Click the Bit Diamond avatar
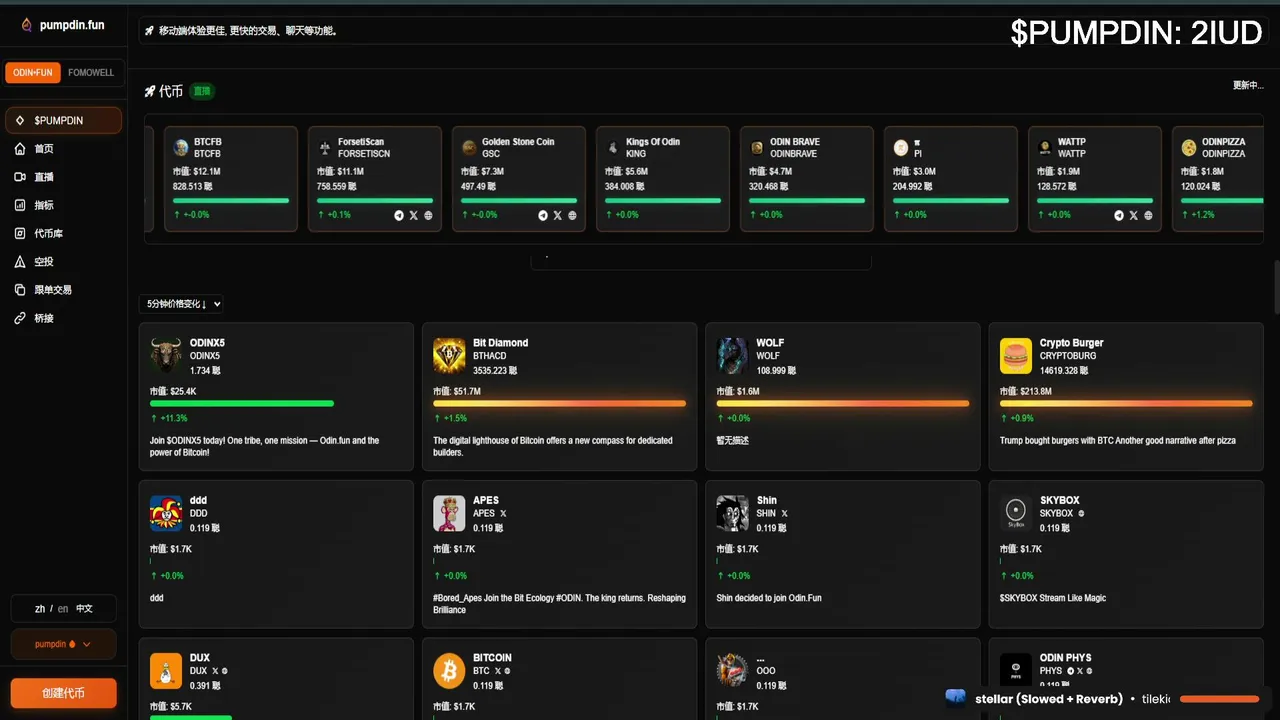Image resolution: width=1280 pixels, height=720 pixels. pos(449,355)
